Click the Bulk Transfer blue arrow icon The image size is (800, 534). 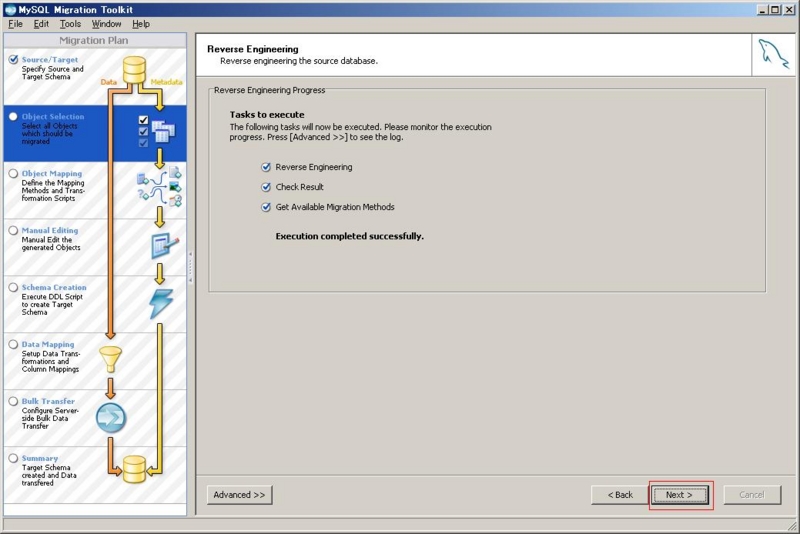111,418
